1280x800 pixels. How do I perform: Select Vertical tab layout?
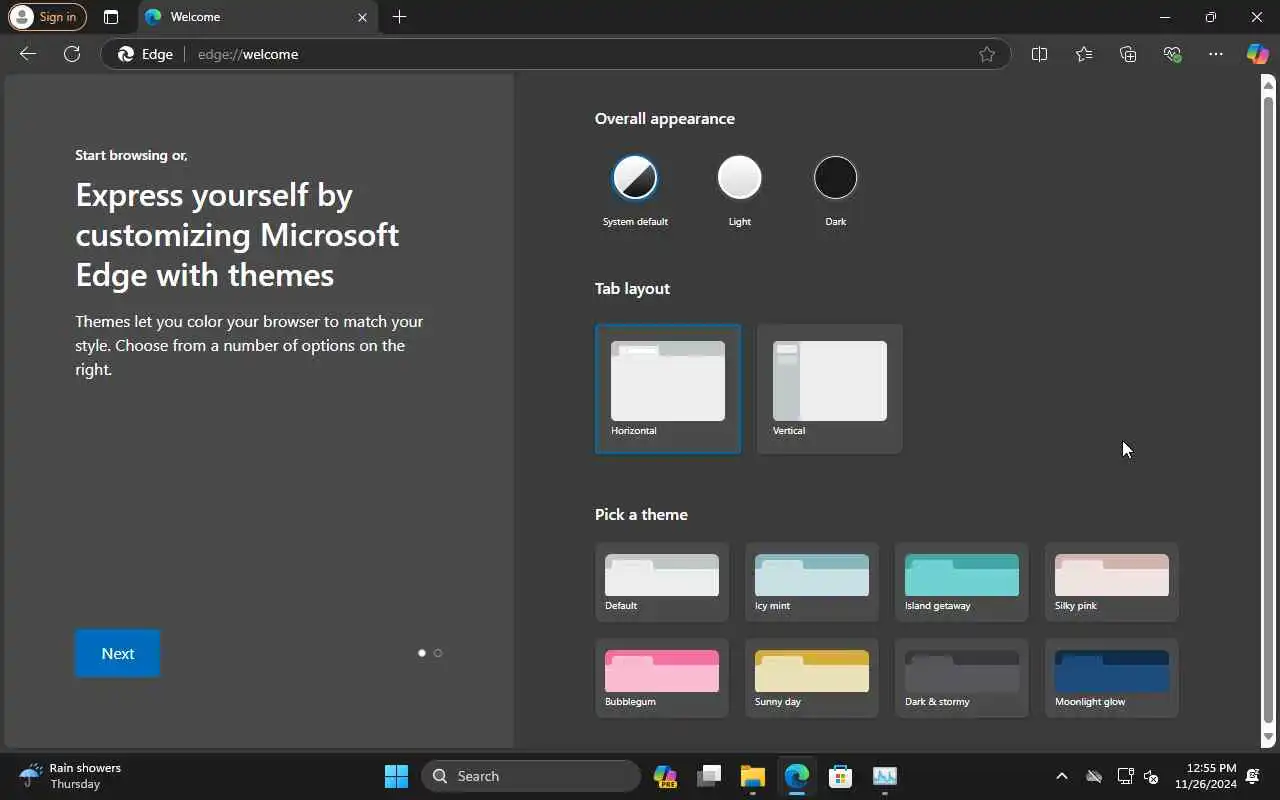830,389
